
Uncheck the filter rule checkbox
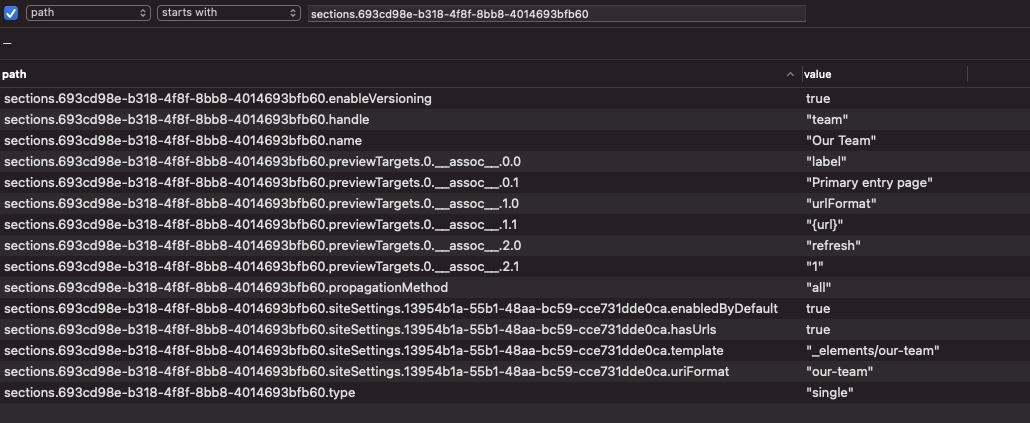(11, 13)
